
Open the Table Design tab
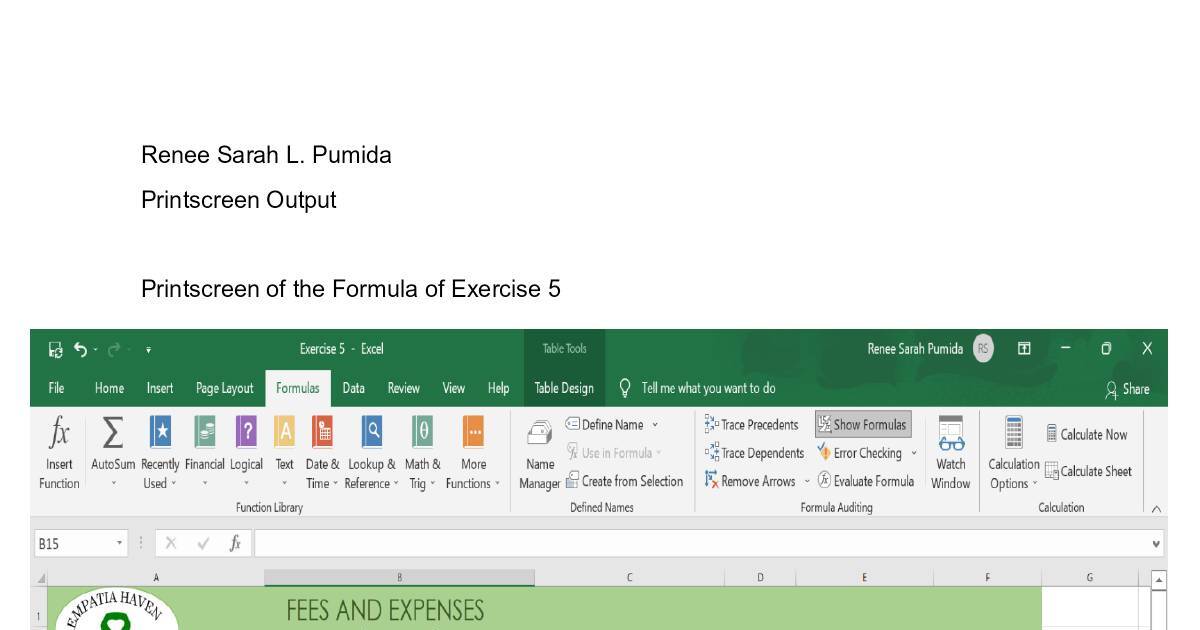click(x=564, y=388)
